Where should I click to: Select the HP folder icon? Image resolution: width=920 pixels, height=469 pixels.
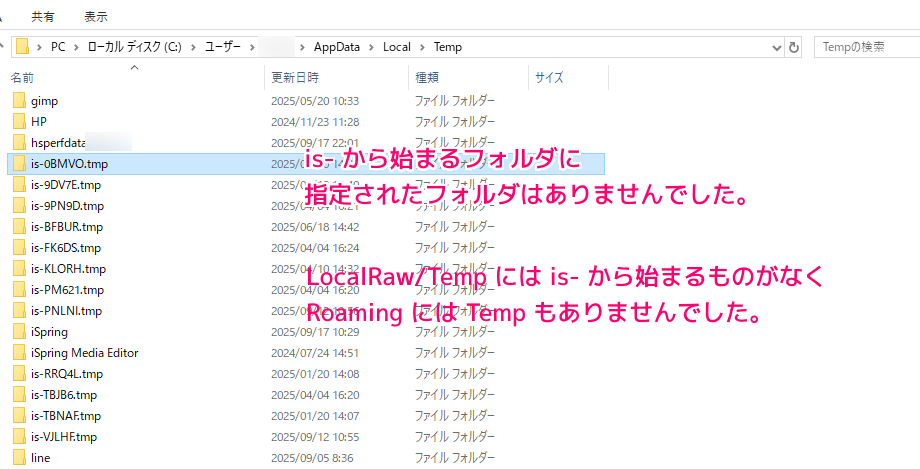coord(19,122)
